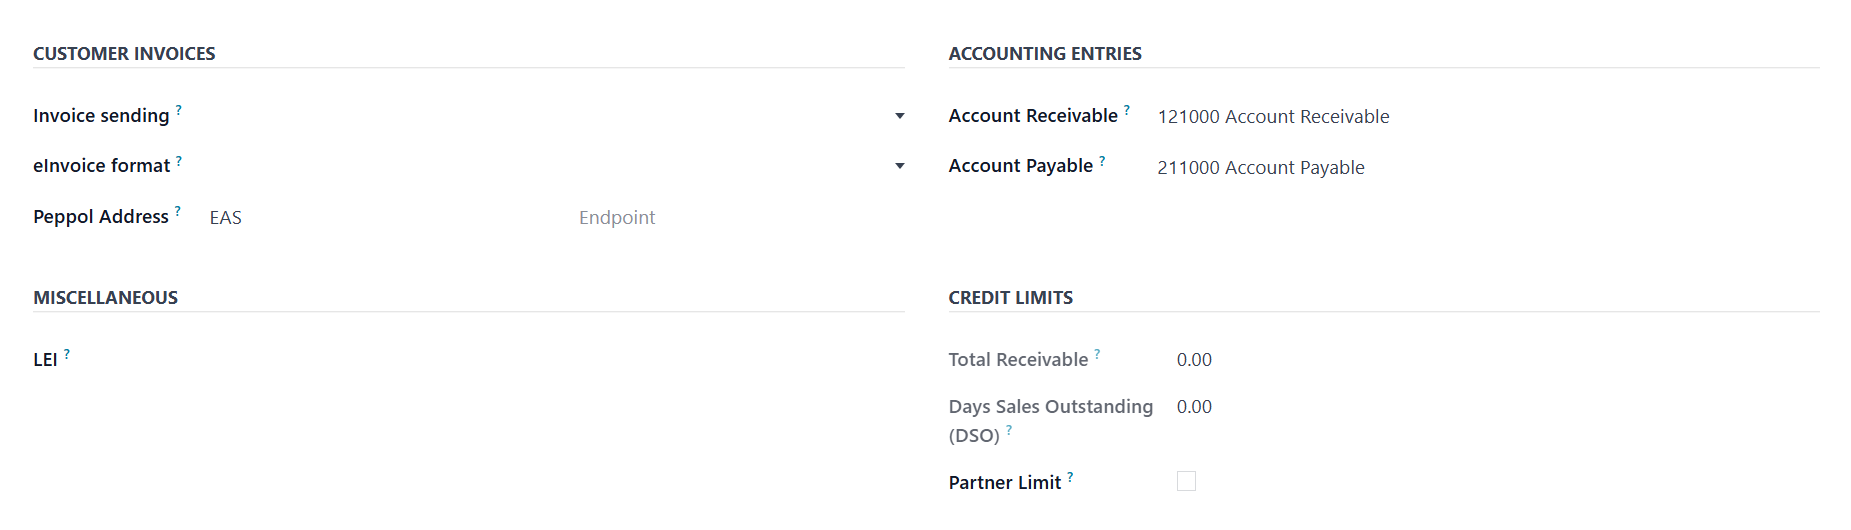Click the Account Receivable help question mark
The height and width of the screenshot is (530, 1851).
point(1127,109)
